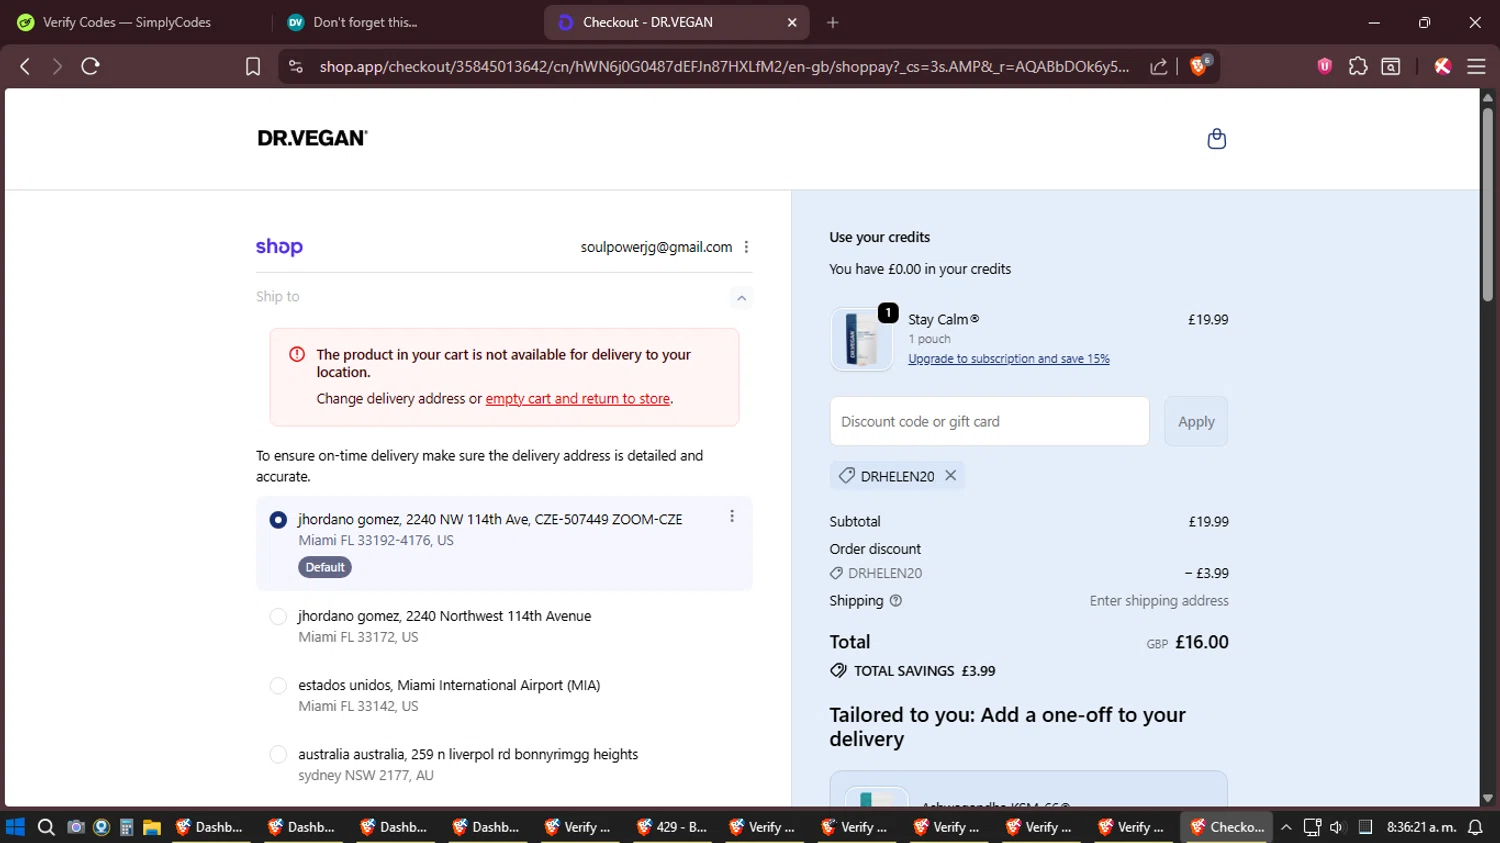Screen dimensions: 1500x843
Task: Open the Checko... taskbar window
Action: click(1227, 827)
